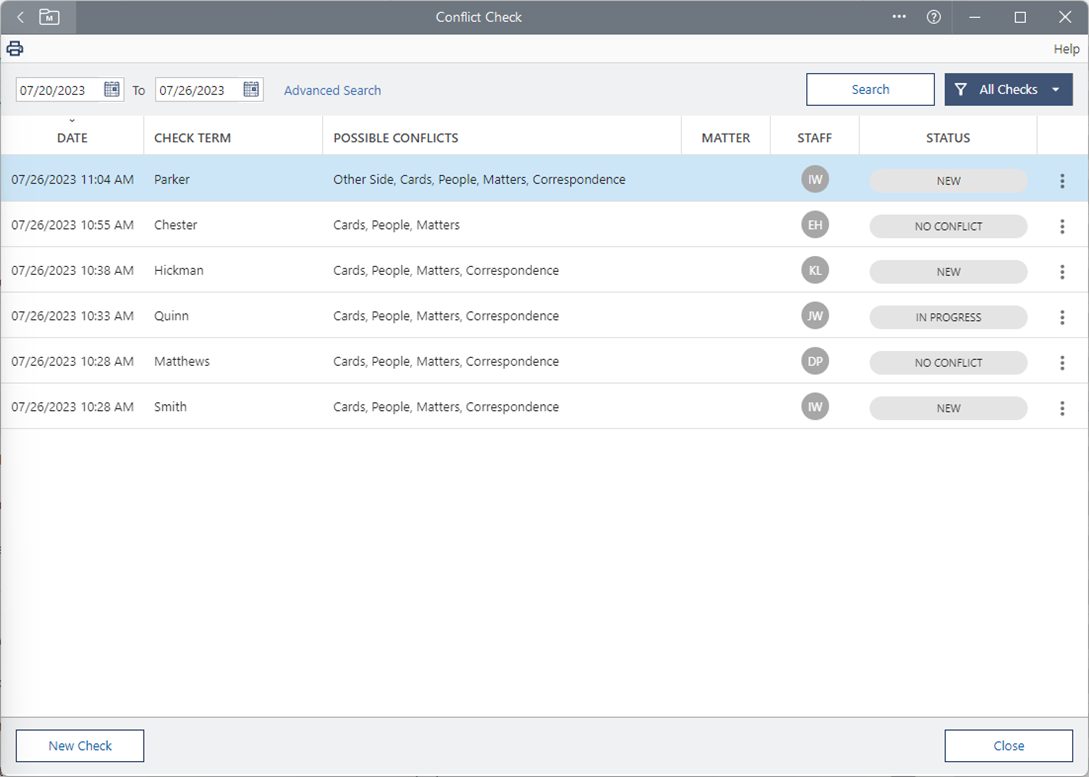Click the matter folder icon in the title bar
Viewport: 1089px width, 777px height.
coord(49,17)
